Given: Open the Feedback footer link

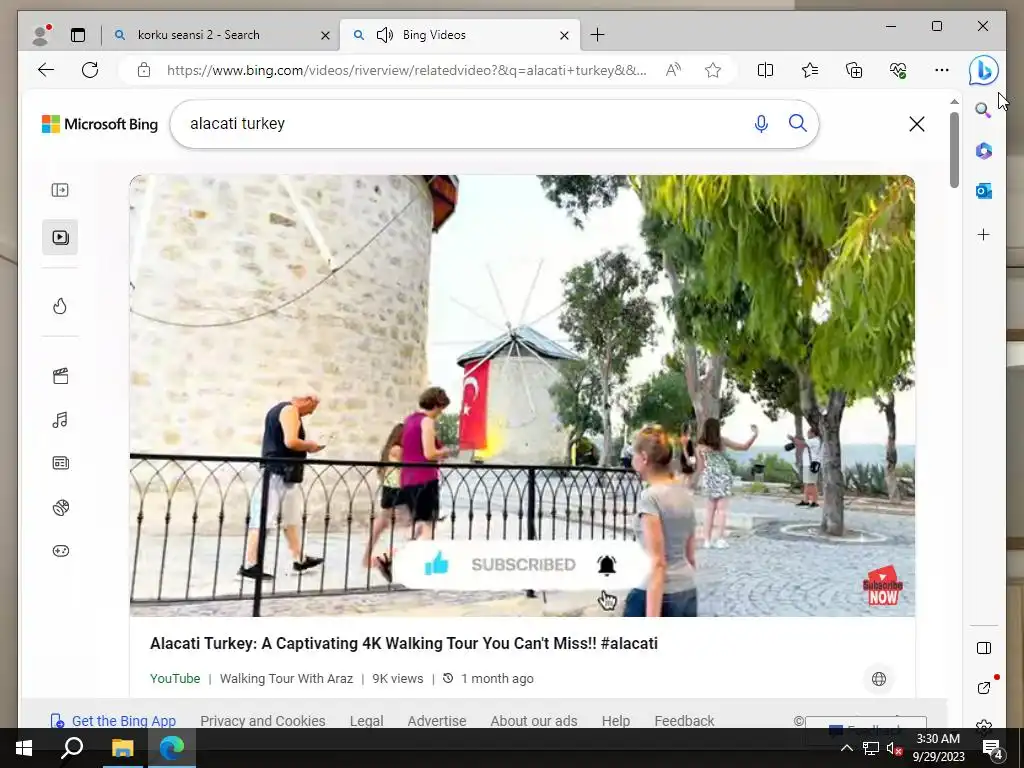Looking at the screenshot, I should tap(684, 720).
